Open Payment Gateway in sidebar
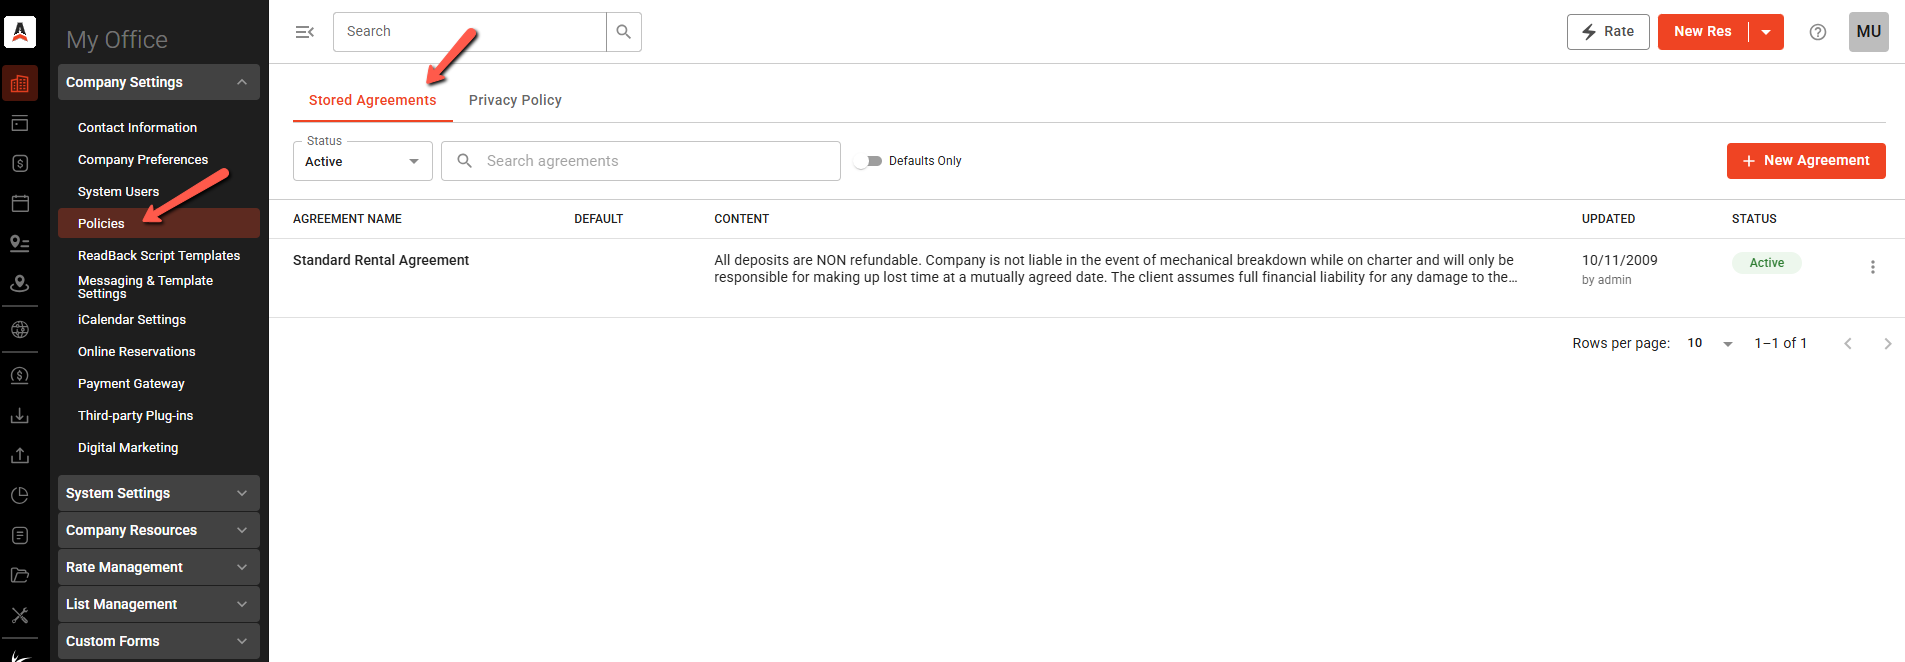The width and height of the screenshot is (1905, 662). click(x=131, y=384)
